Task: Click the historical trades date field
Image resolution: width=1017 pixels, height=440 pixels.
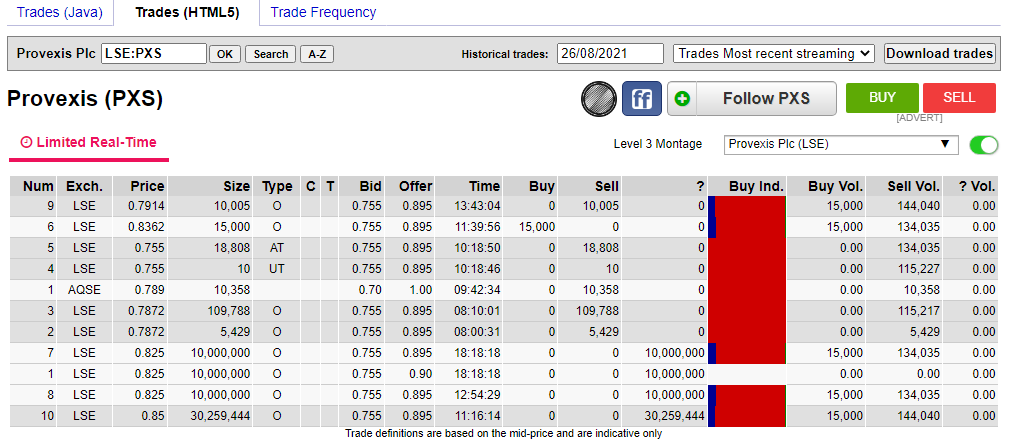Action: (x=610, y=53)
